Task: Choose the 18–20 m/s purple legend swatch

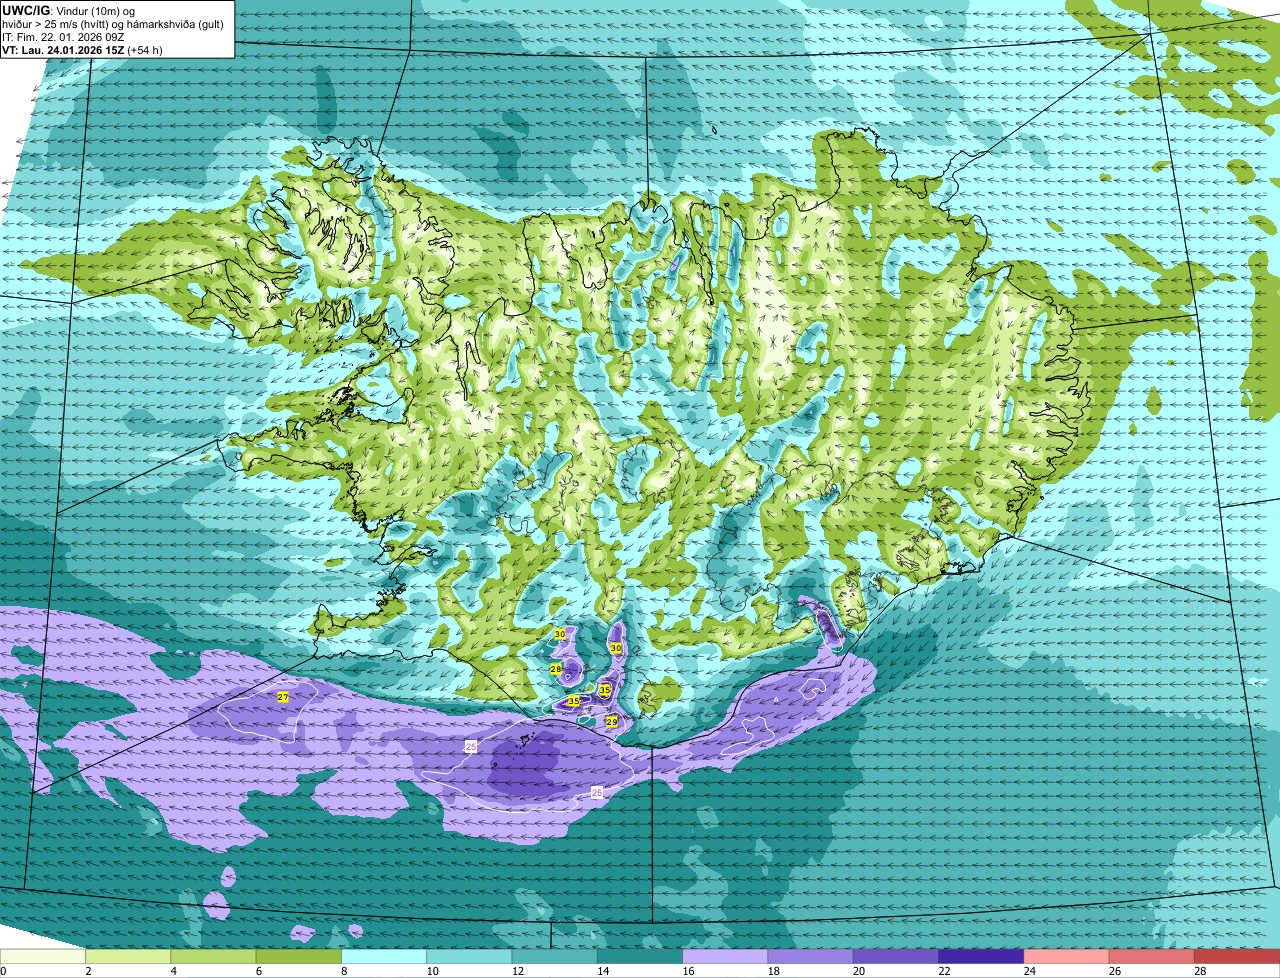Action: coord(810,956)
